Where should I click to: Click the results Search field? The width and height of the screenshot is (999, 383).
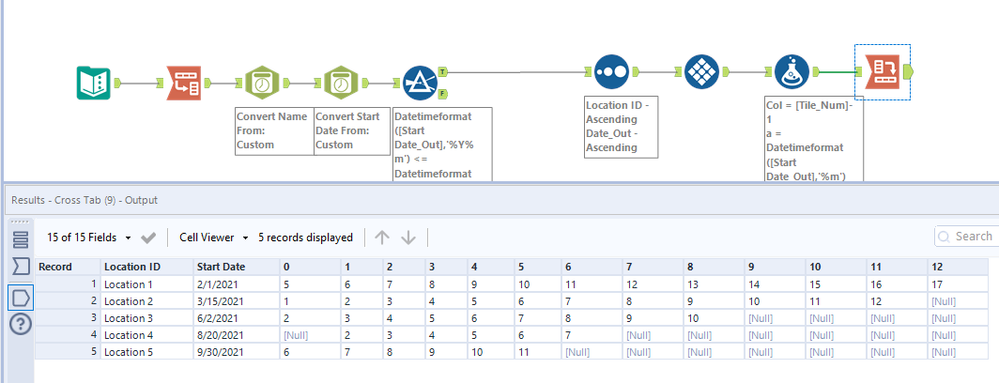[967, 236]
